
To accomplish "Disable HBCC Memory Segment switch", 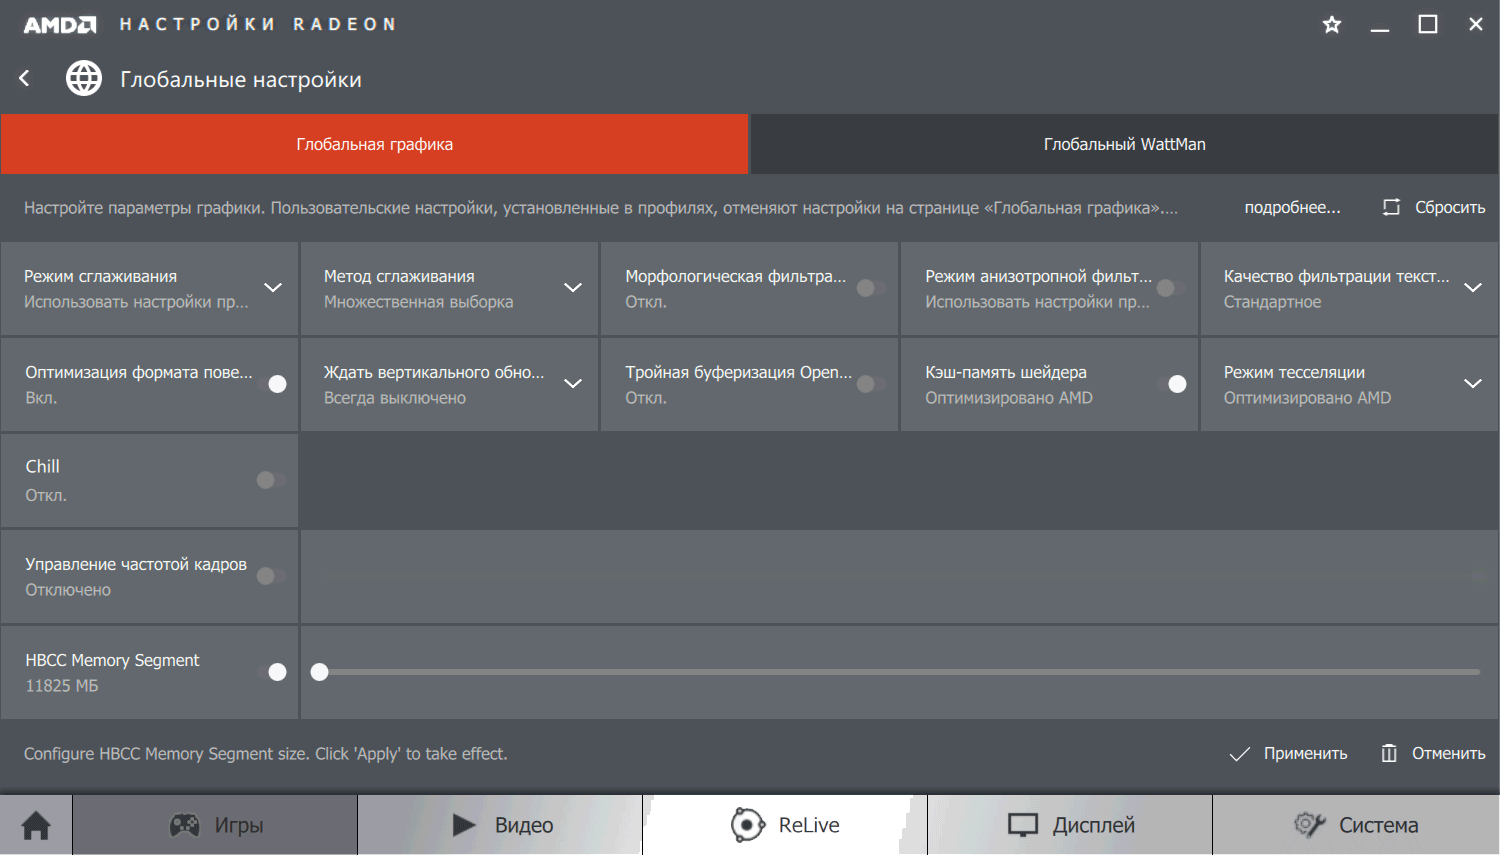I will [x=272, y=672].
